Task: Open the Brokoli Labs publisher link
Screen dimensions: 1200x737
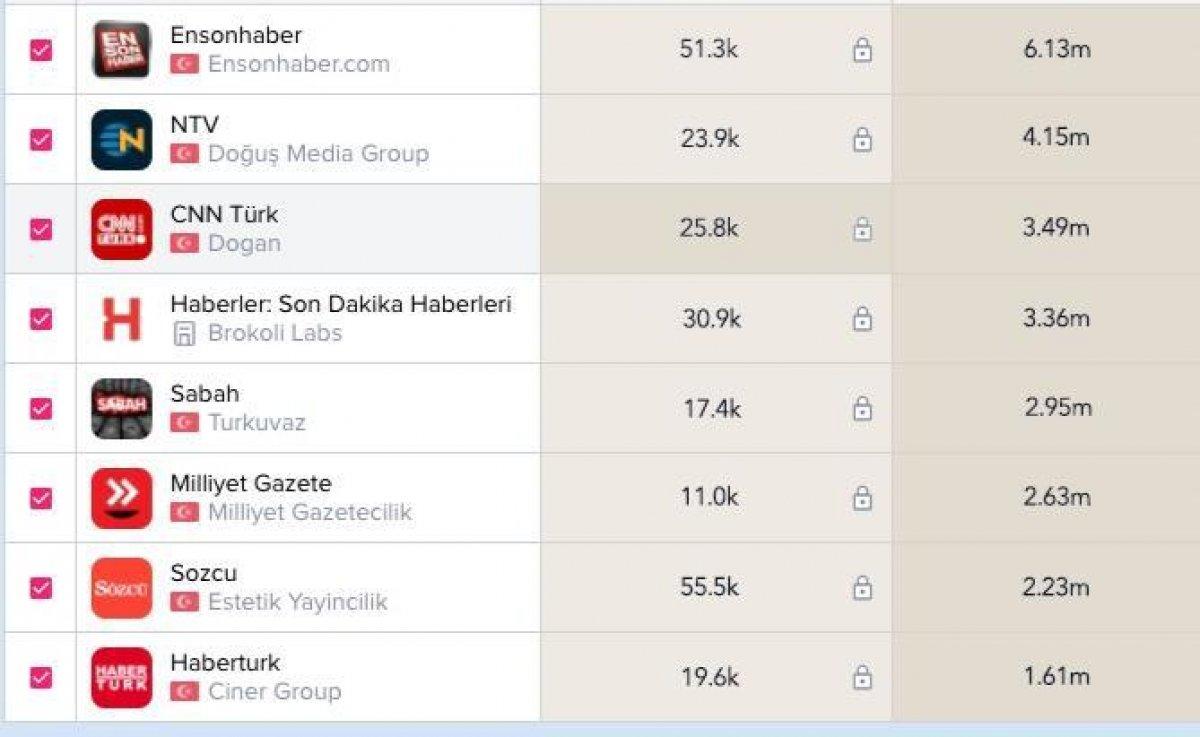Action: coord(274,334)
